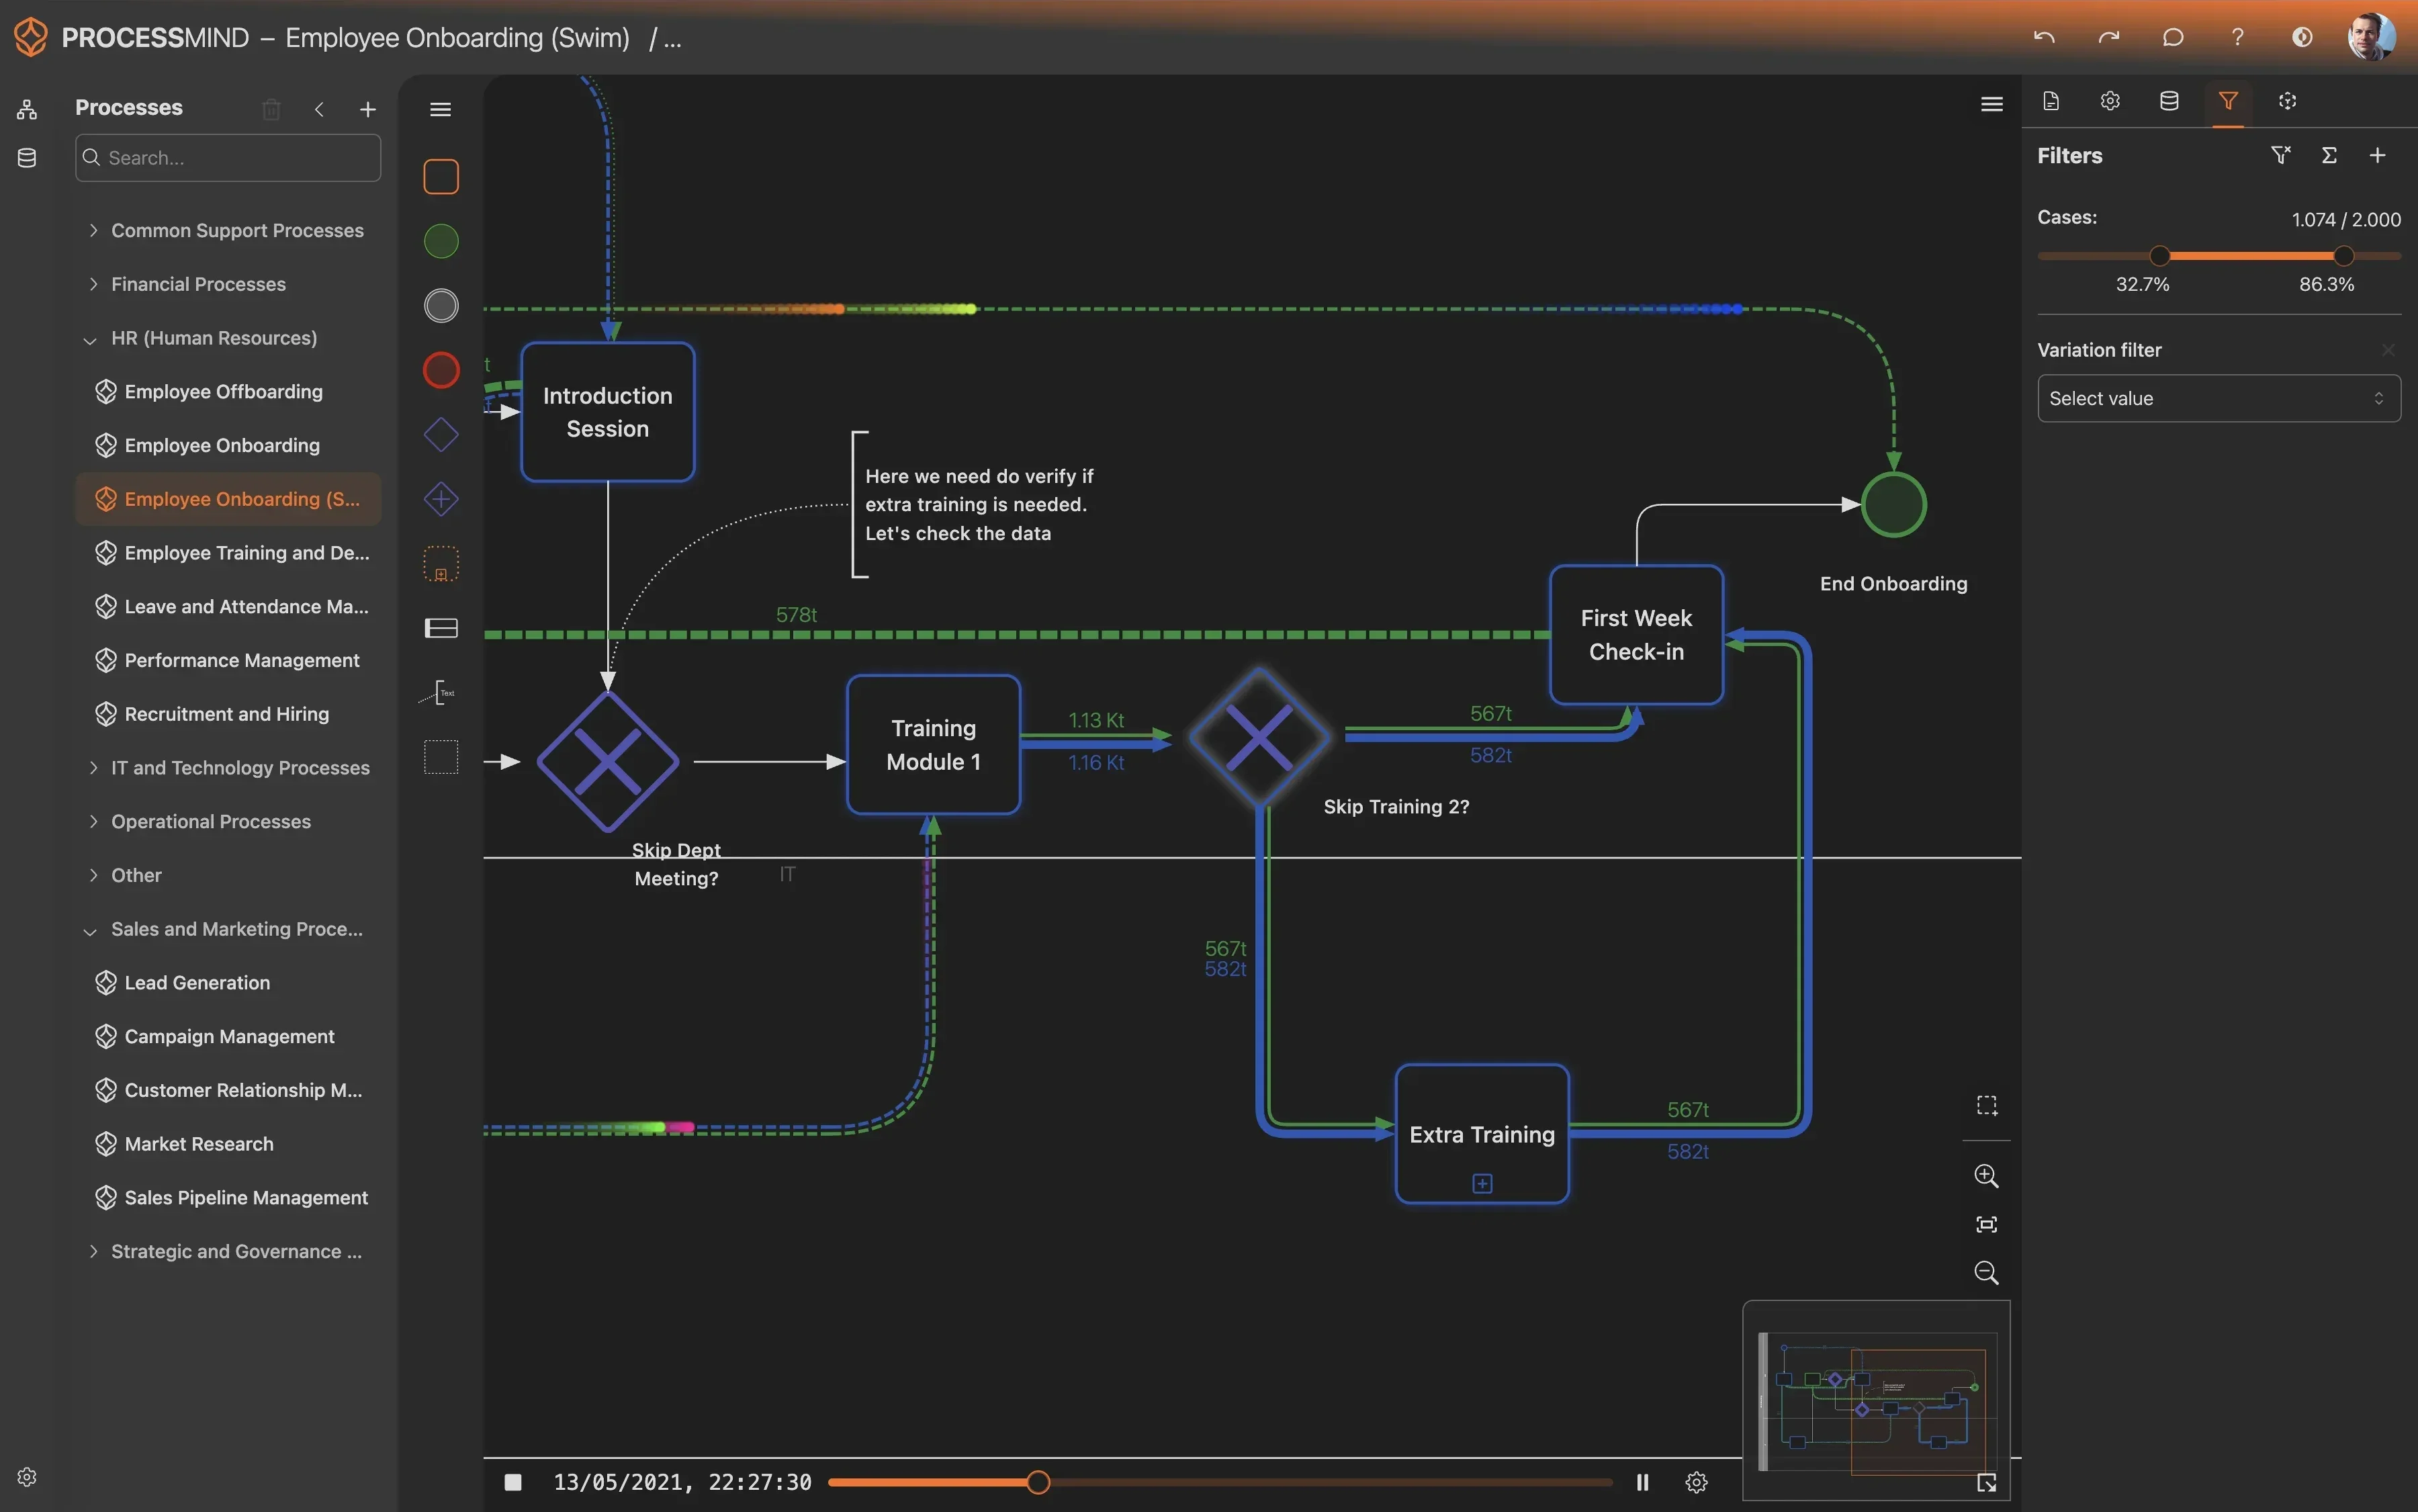The width and height of the screenshot is (2418, 1512).
Task: Switch to the database tab in right panel
Action: pos(2169,101)
